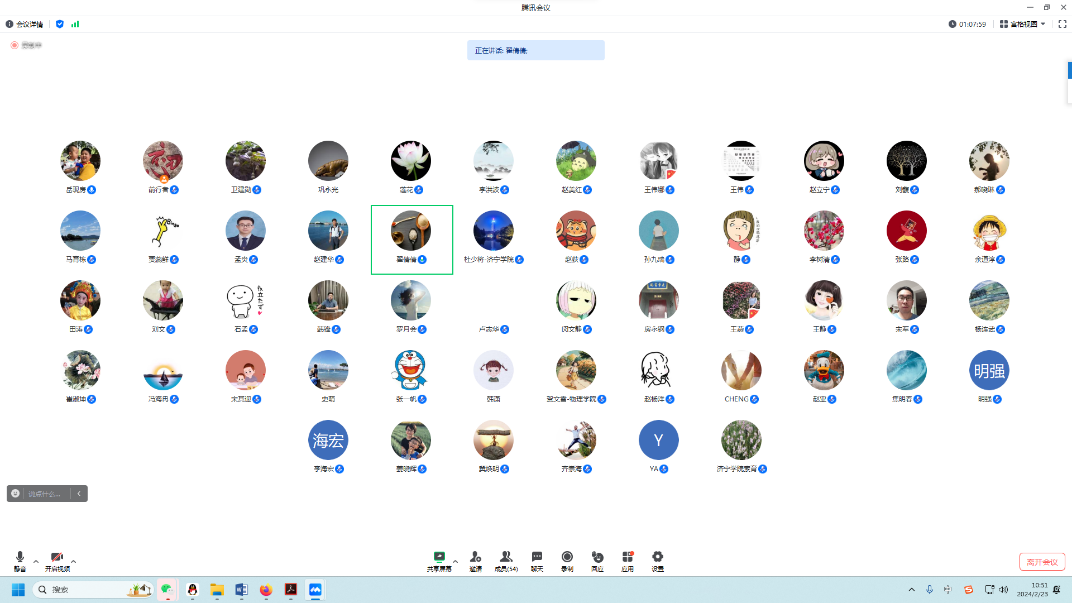The height and width of the screenshot is (603, 1072).
Task: Mute the microphone with 静音
Action: pos(20,560)
